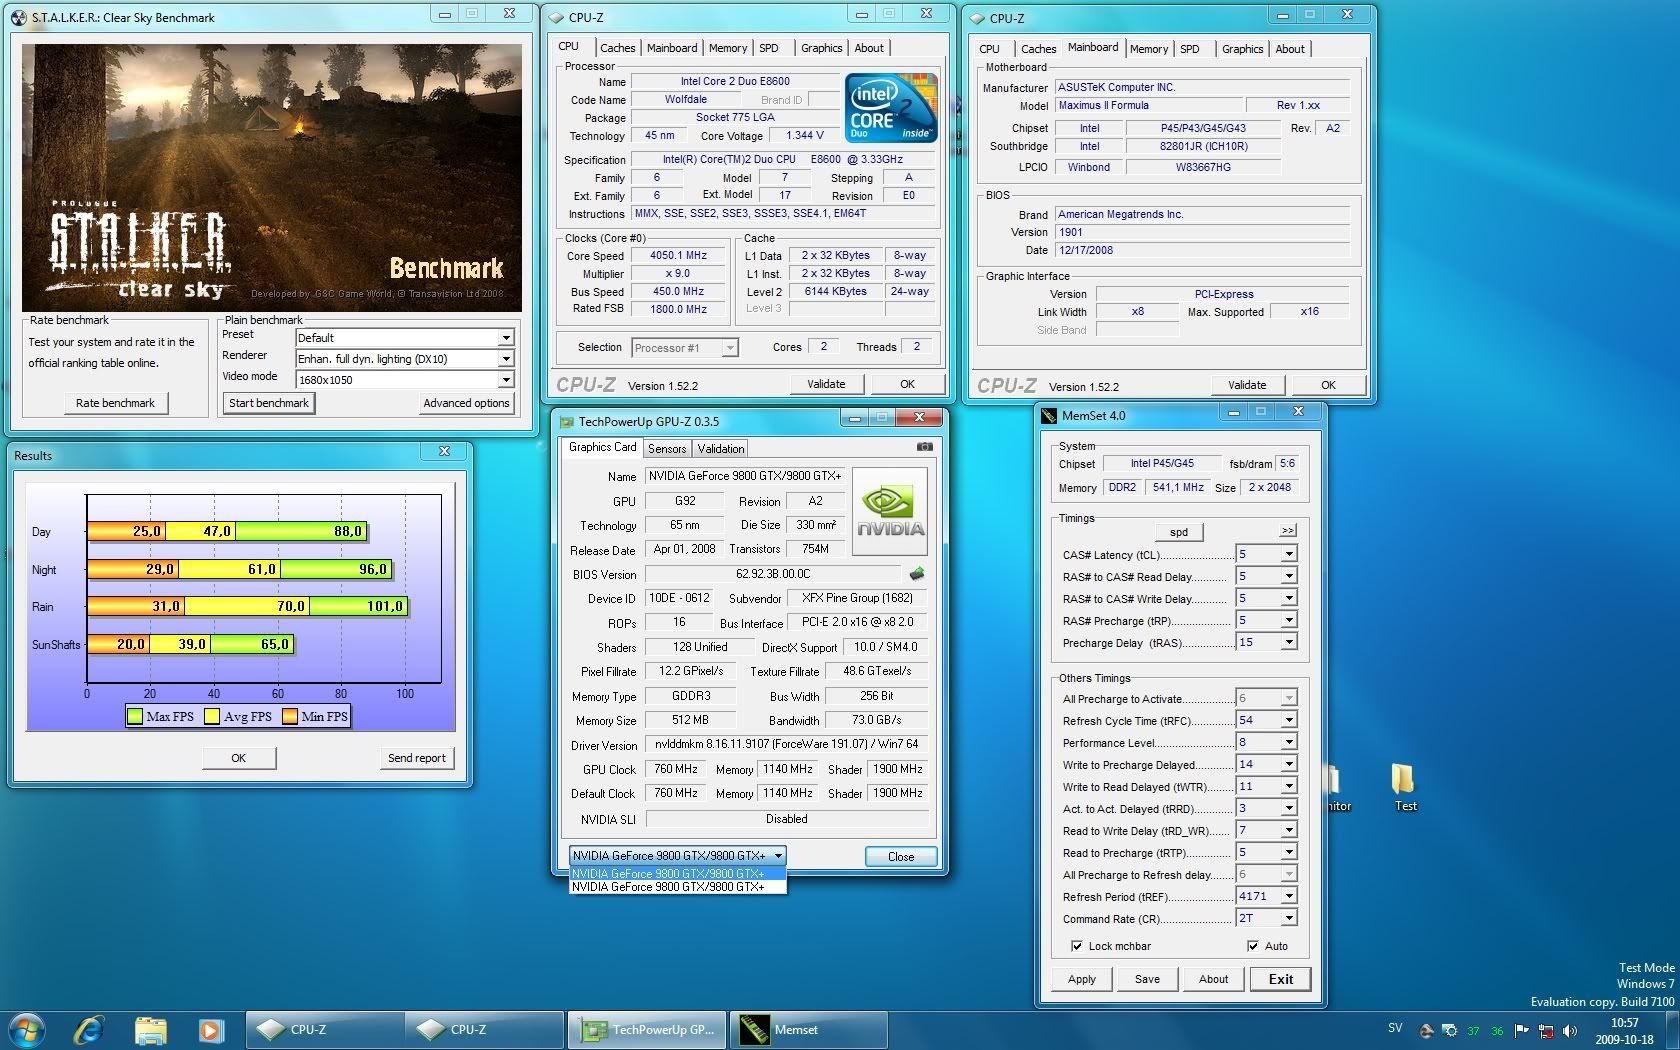Open Windows Media Player taskbar icon
The image size is (1680, 1050).
(210, 1030)
